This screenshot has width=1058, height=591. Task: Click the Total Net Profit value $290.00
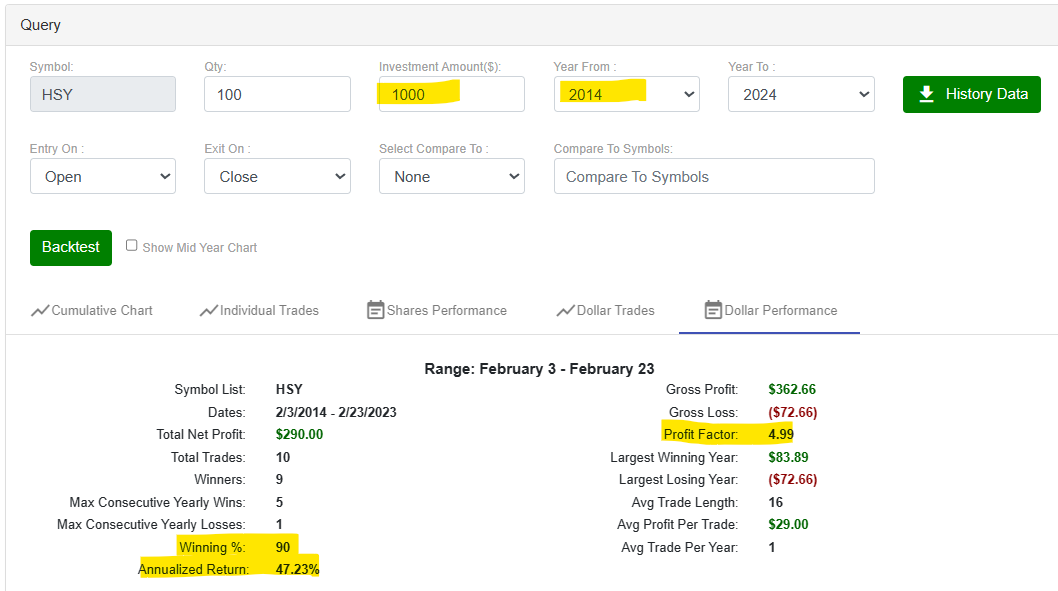300,434
